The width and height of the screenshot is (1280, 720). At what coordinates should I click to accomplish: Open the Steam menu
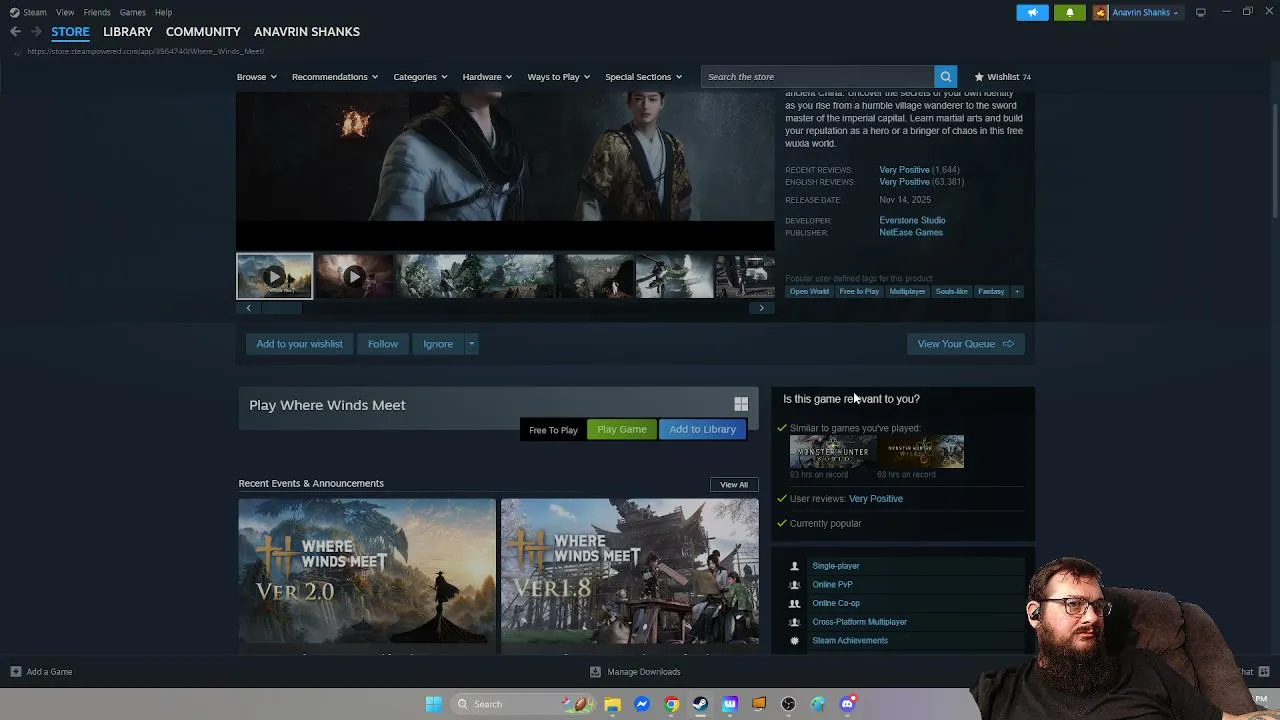tap(35, 12)
